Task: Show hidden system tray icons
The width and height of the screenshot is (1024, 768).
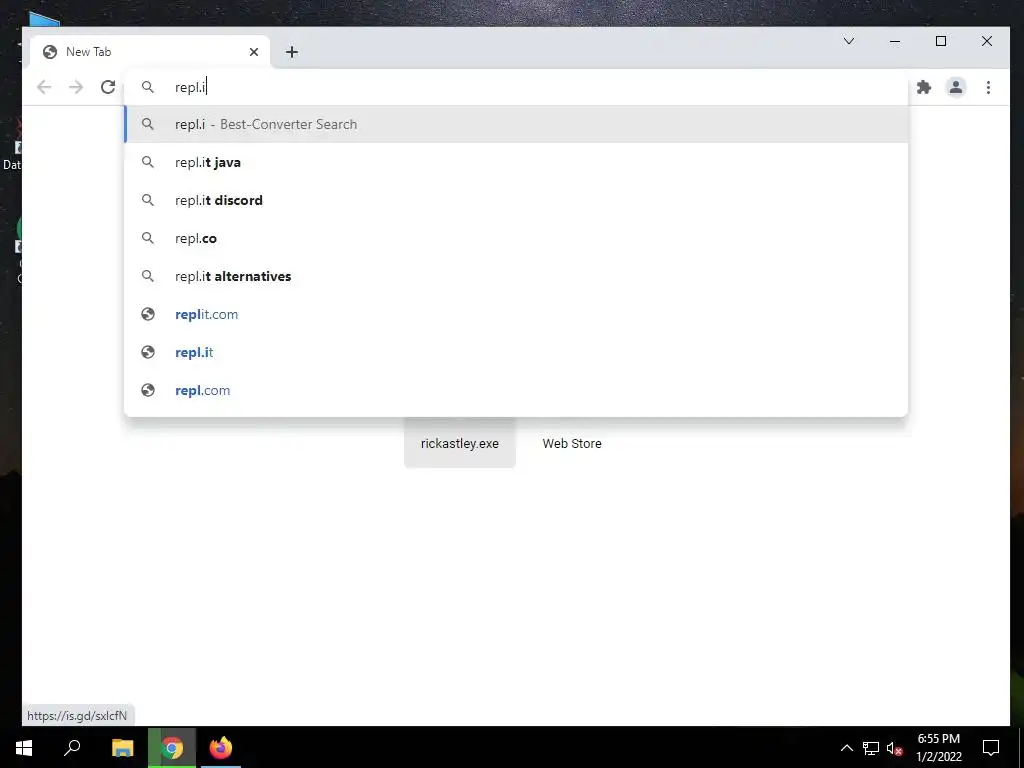Action: (846, 748)
